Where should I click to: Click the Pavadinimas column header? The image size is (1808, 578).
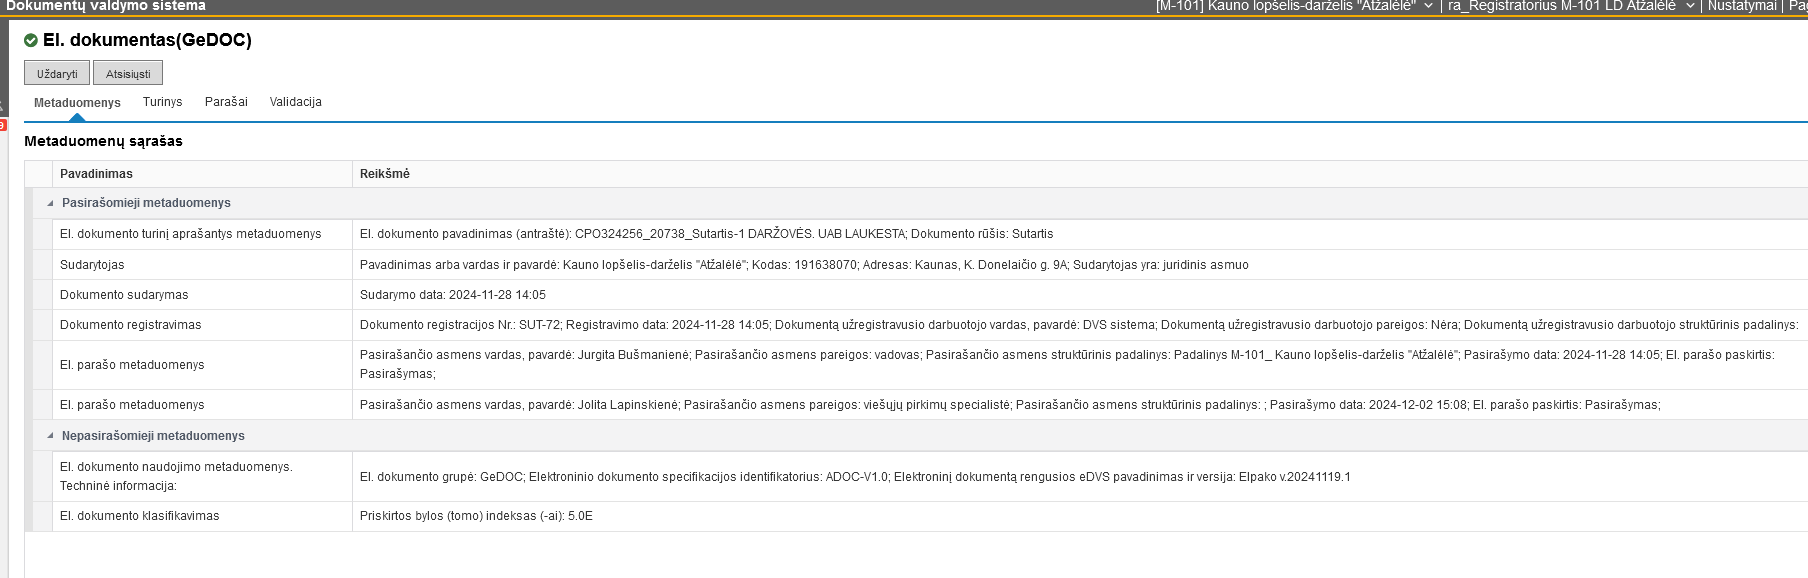(x=96, y=174)
